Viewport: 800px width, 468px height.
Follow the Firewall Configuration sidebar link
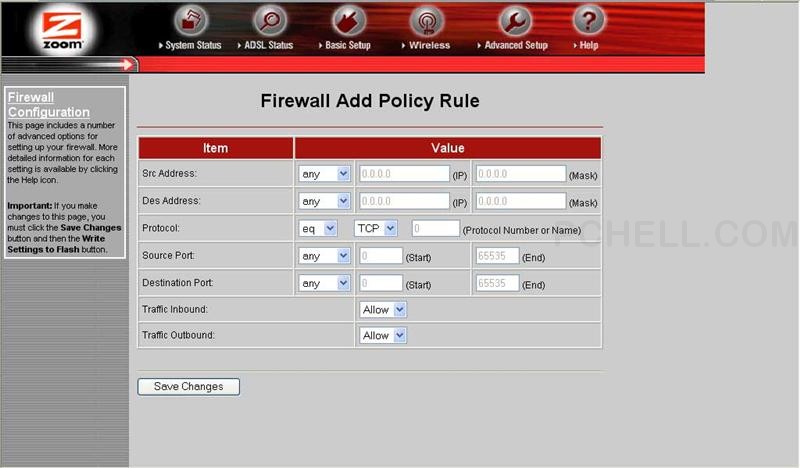48,105
